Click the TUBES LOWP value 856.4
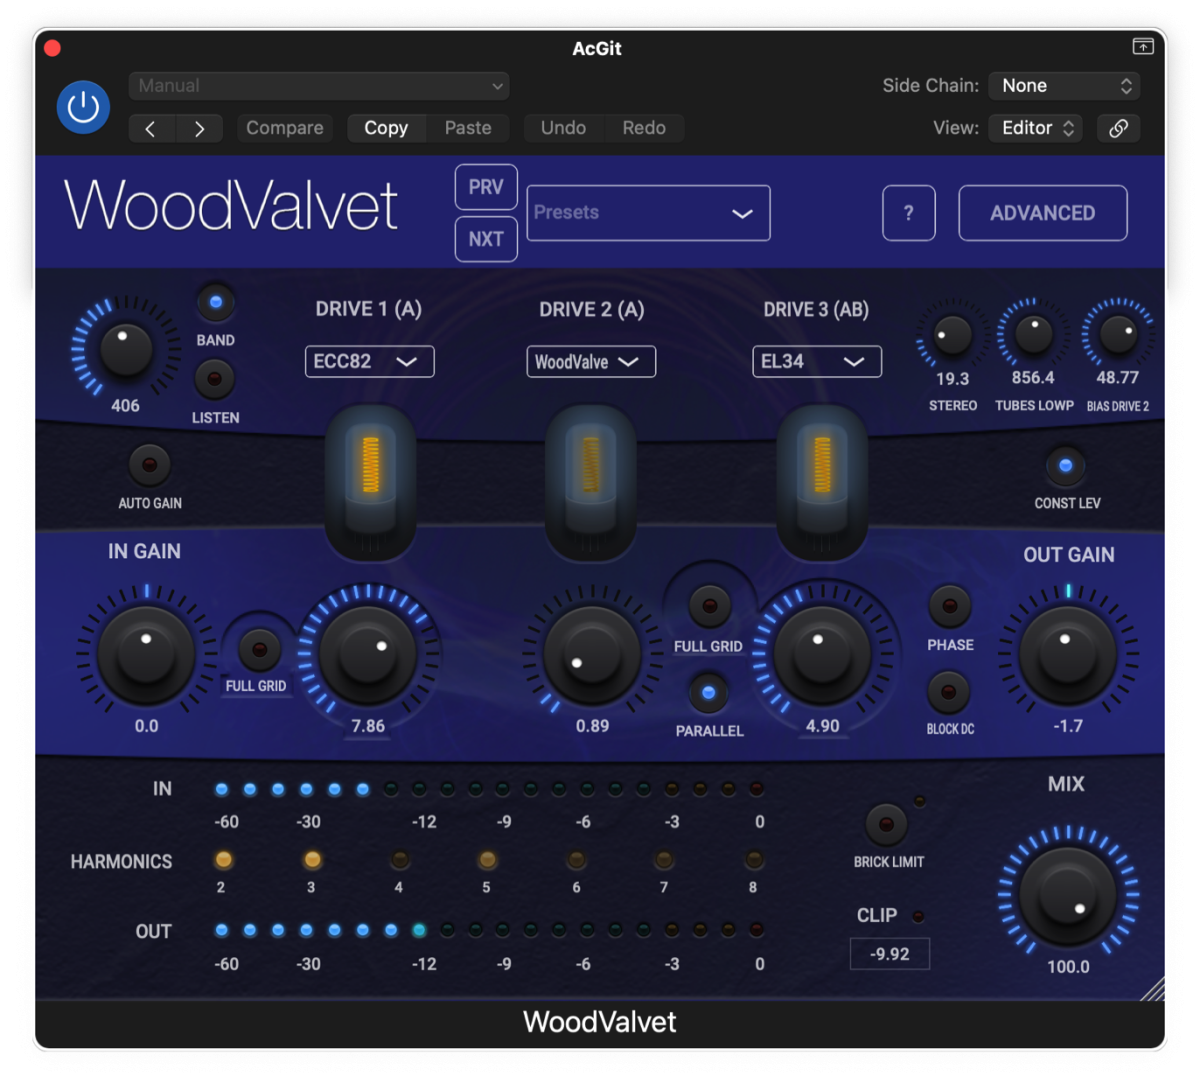Screen dimensions: 1200x1090 pos(1033,378)
